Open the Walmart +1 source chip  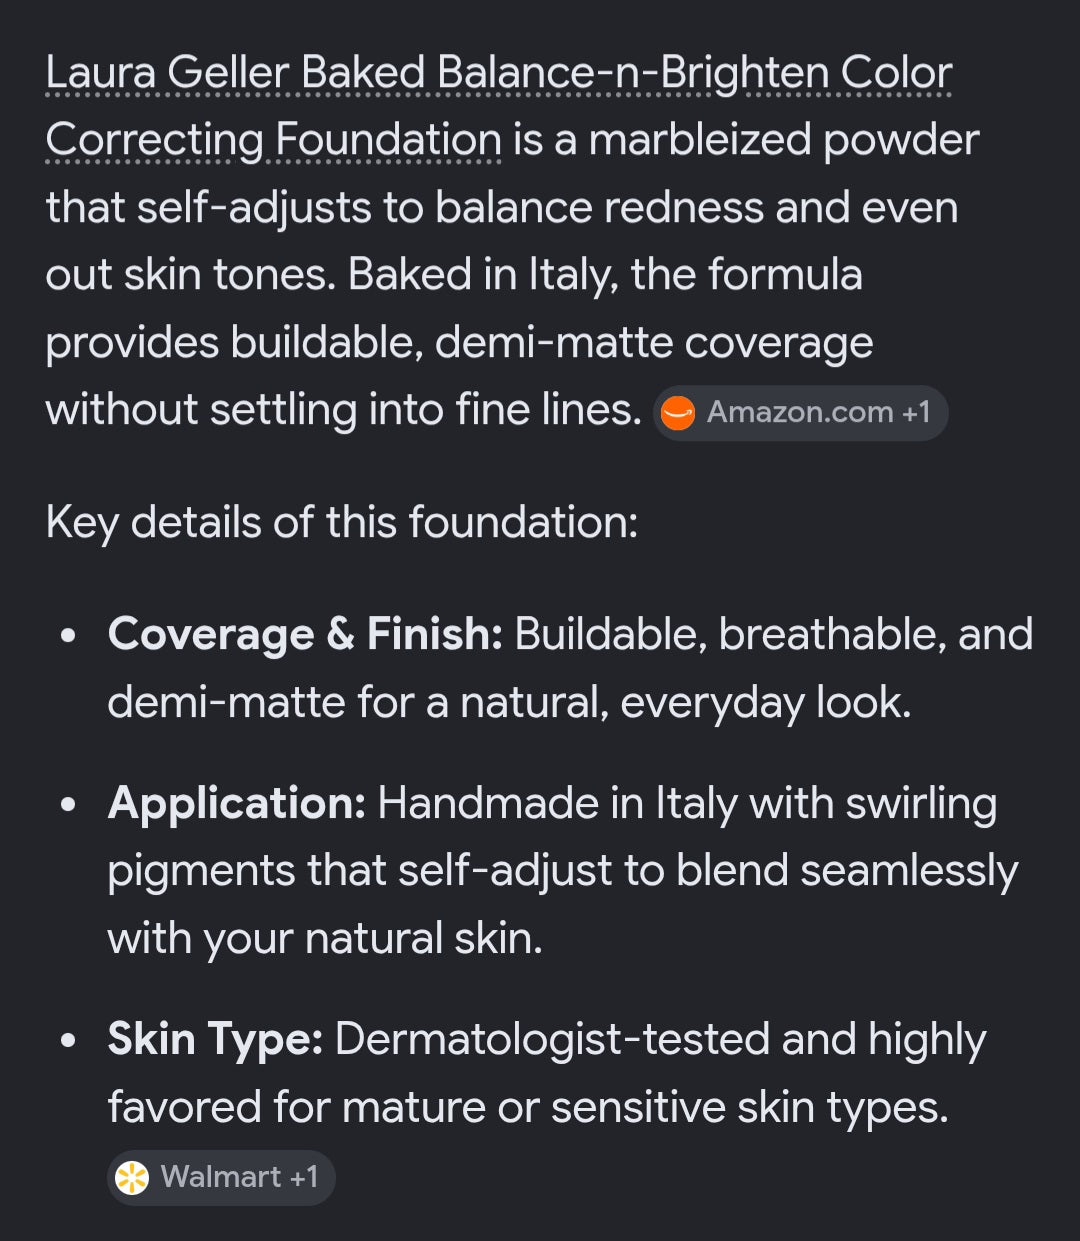click(x=221, y=1177)
